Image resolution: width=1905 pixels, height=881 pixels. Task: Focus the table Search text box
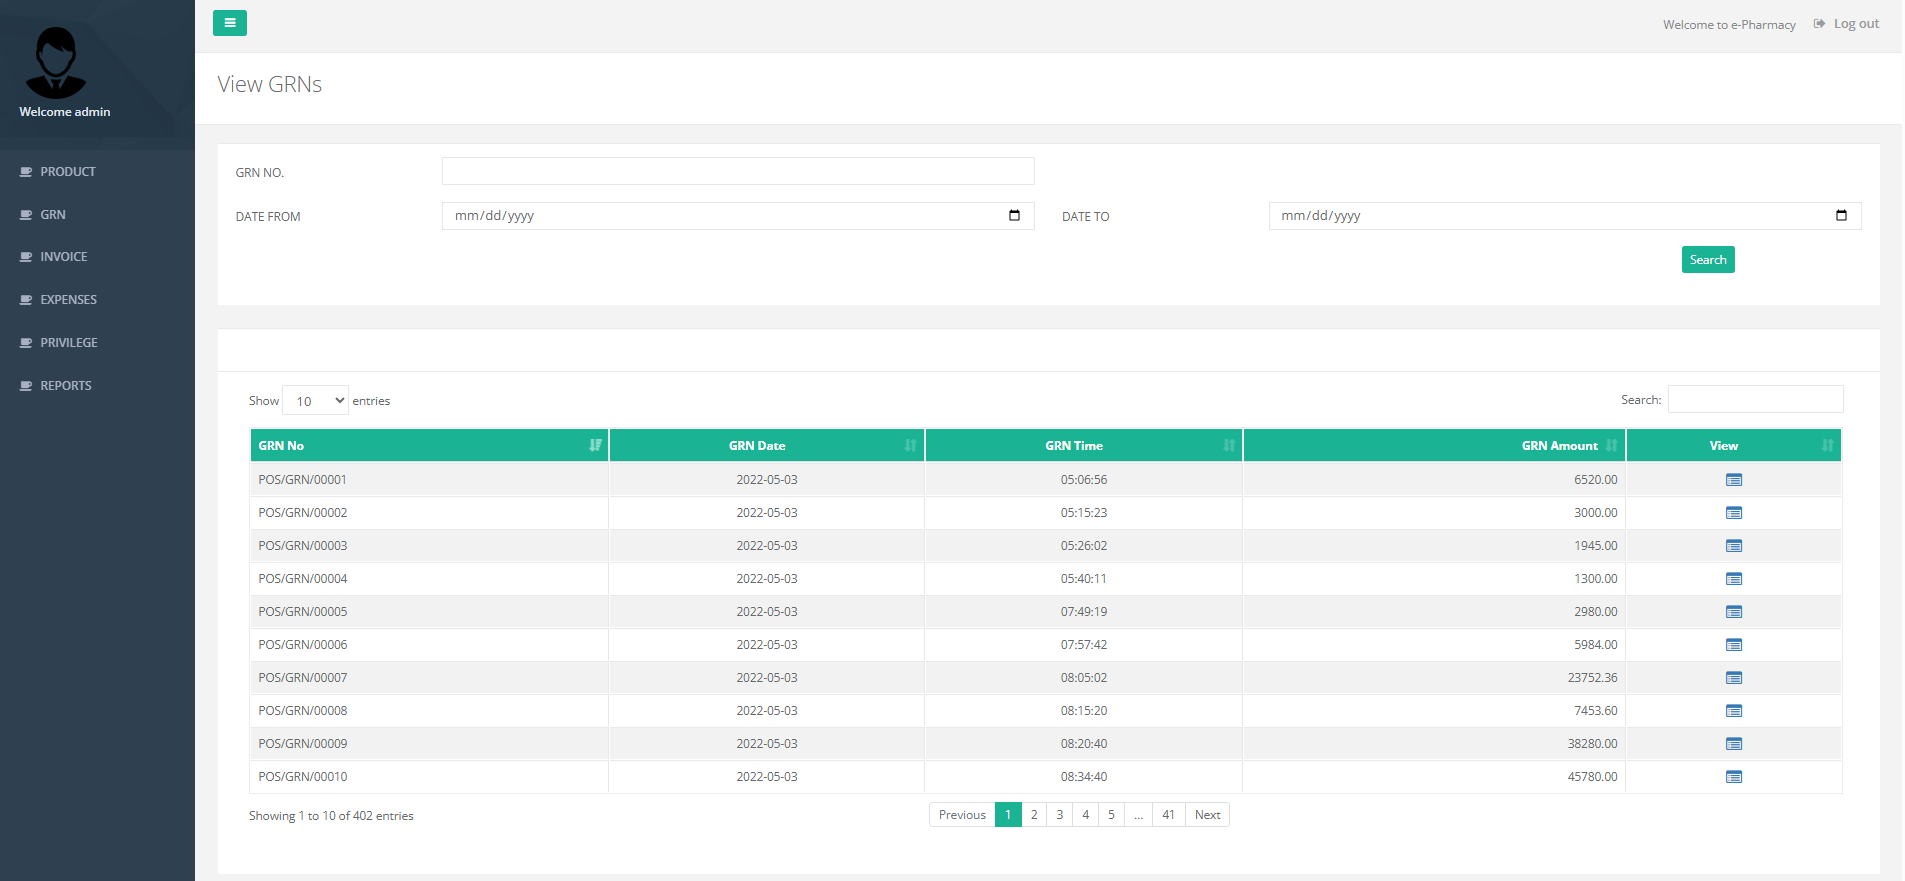pyautogui.click(x=1755, y=399)
